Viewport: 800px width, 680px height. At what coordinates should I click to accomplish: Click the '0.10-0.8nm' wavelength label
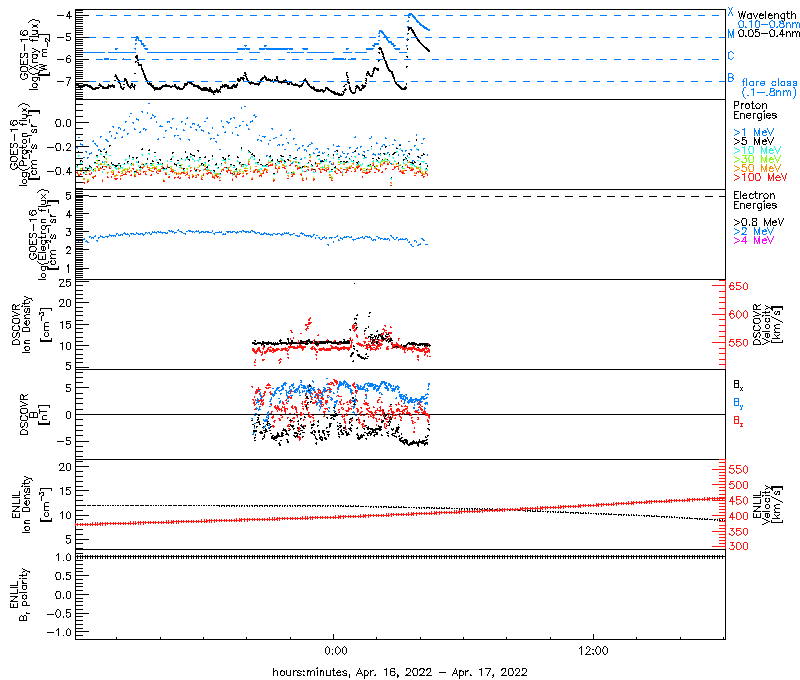pyautogui.click(x=768, y=24)
